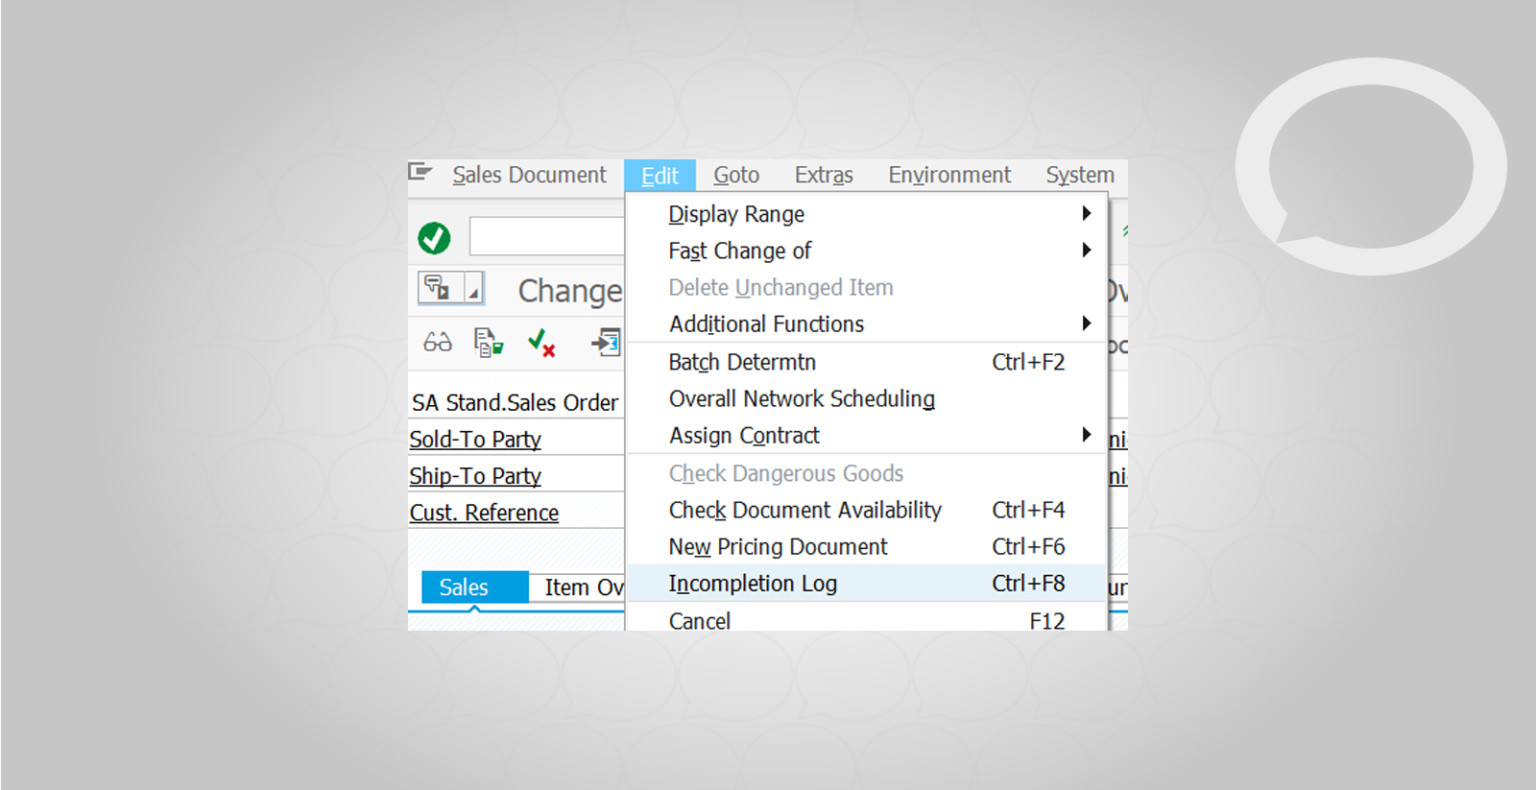Click inside the command field
1536x790 pixels.
pyautogui.click(x=547, y=236)
